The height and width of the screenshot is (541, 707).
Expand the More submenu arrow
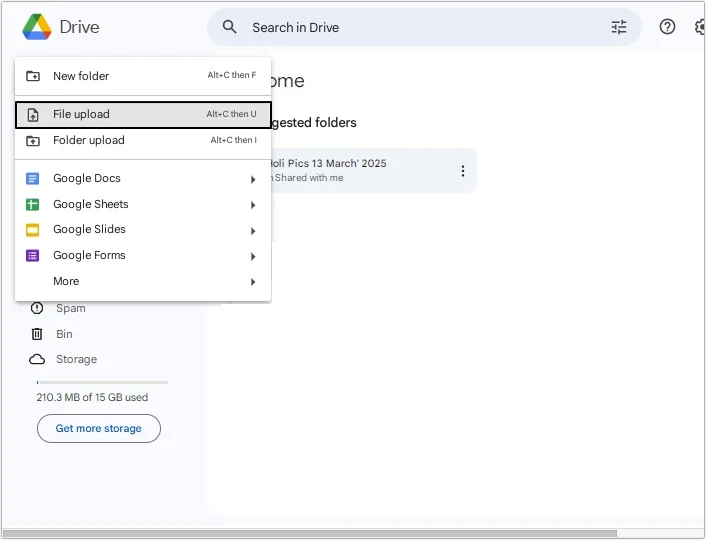(253, 282)
